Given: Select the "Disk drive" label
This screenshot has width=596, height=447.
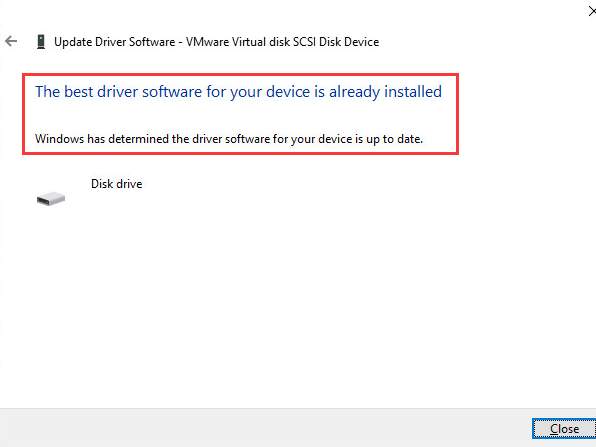Looking at the screenshot, I should tap(117, 184).
